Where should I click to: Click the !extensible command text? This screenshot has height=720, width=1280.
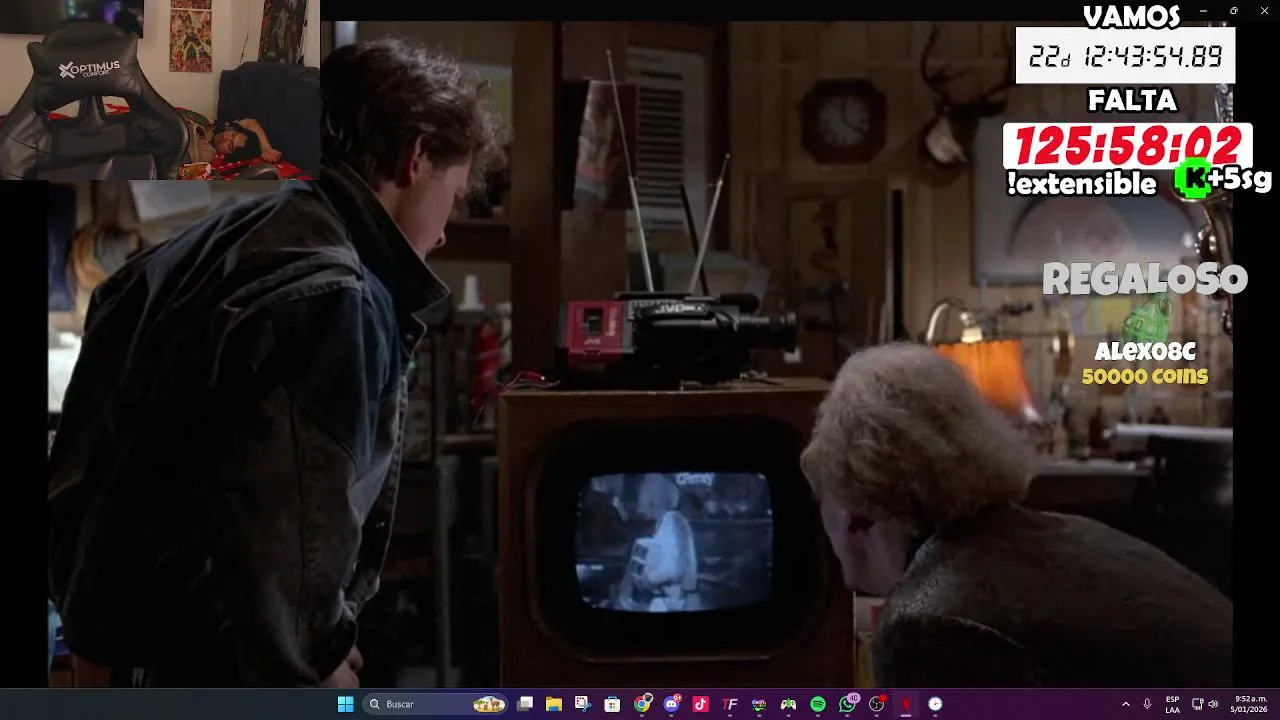(1081, 184)
